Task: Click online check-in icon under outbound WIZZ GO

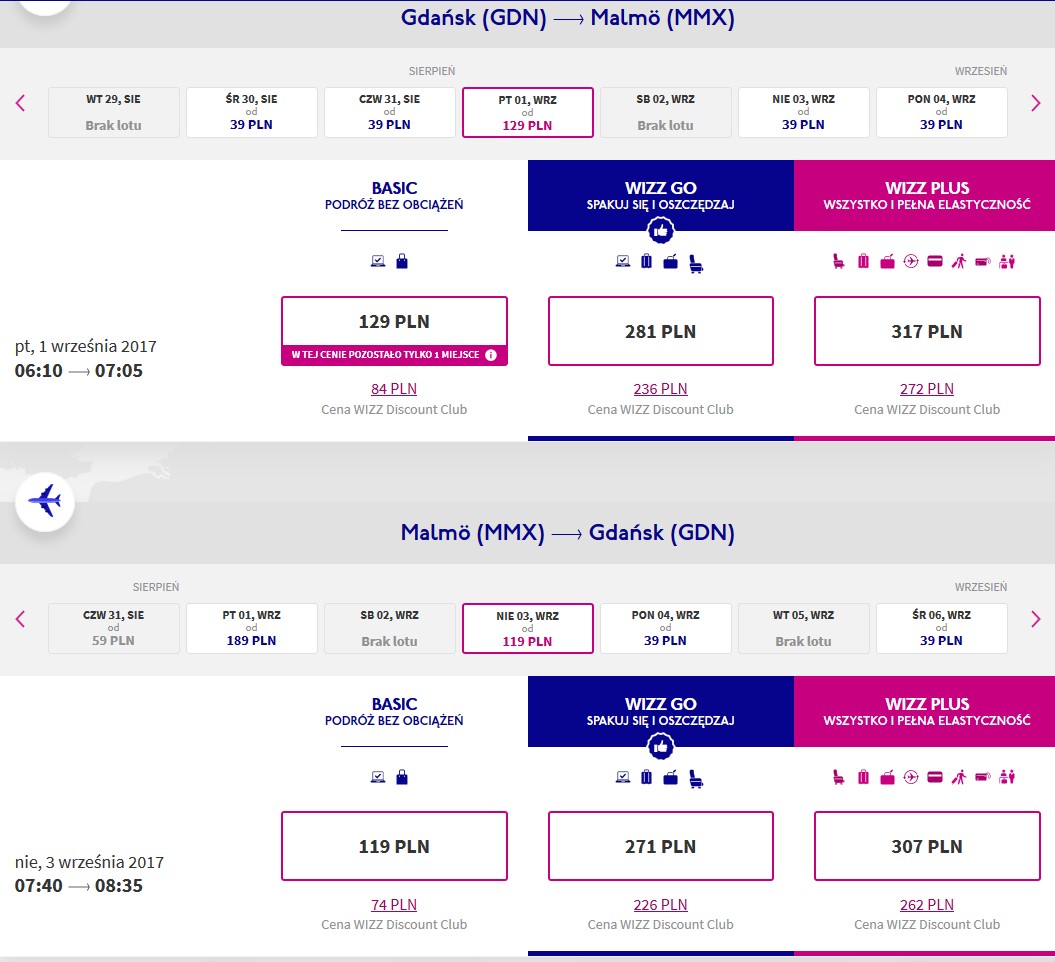Action: [x=623, y=261]
